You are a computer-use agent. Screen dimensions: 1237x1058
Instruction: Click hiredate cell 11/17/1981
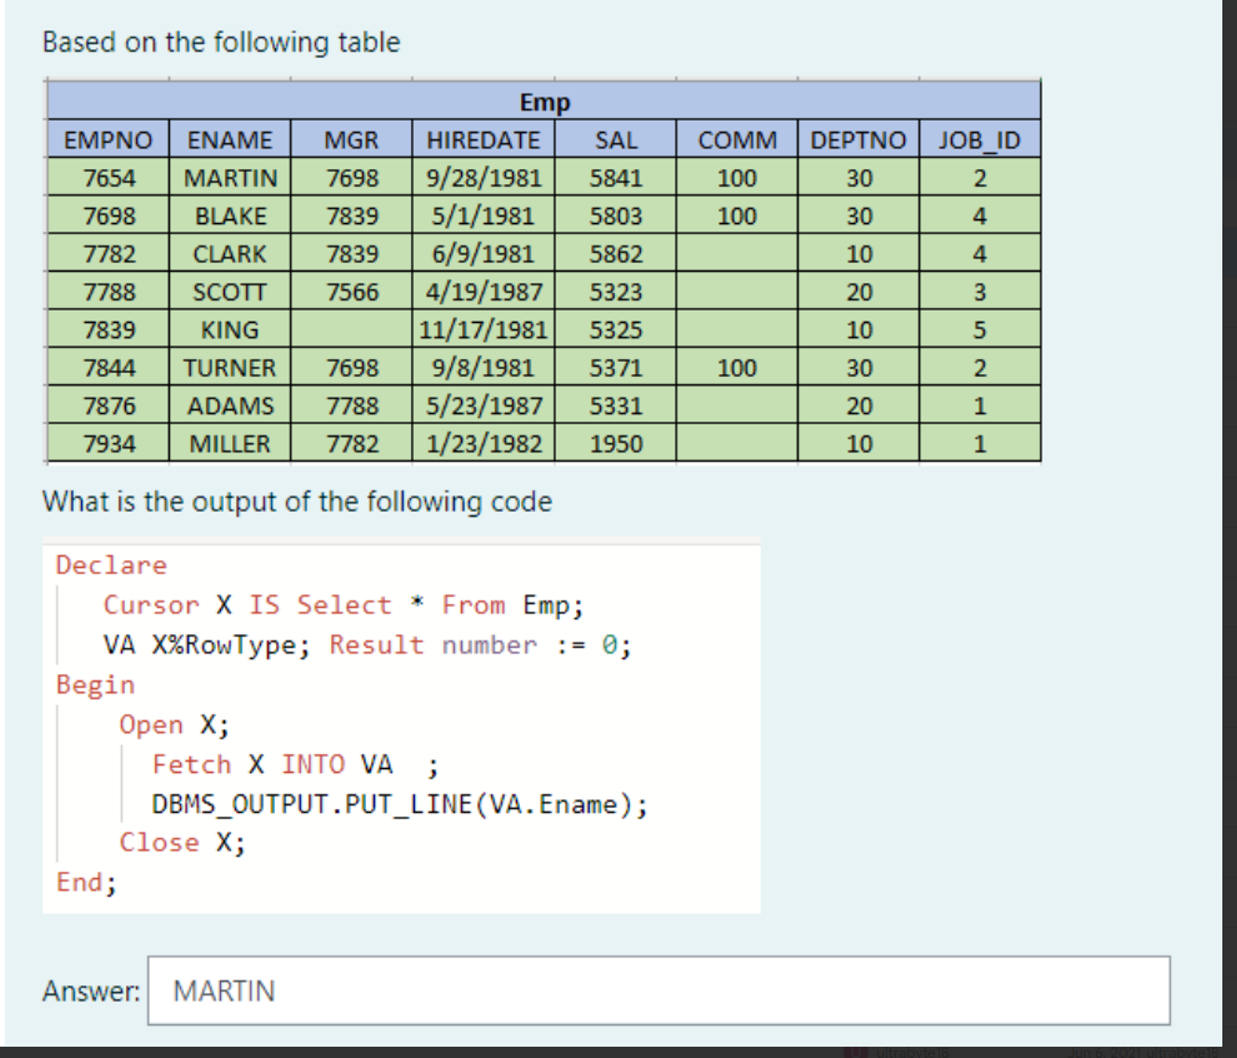tap(483, 330)
